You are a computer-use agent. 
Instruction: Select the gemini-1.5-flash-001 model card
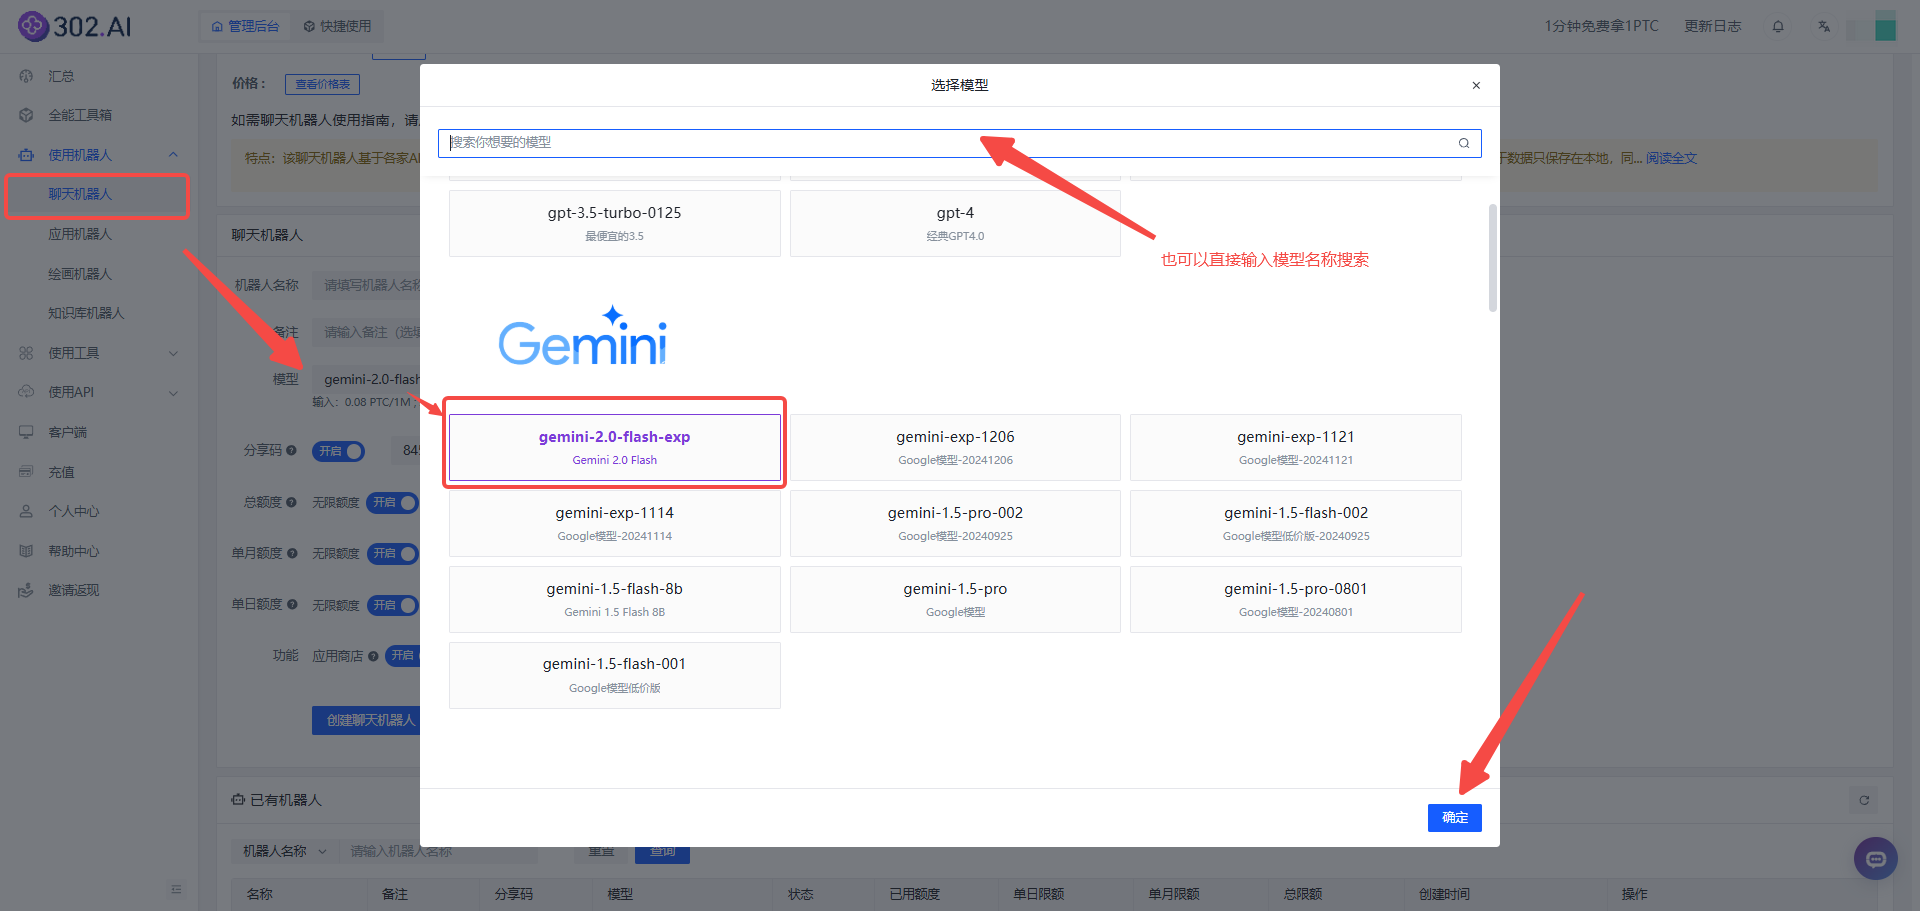615,675
